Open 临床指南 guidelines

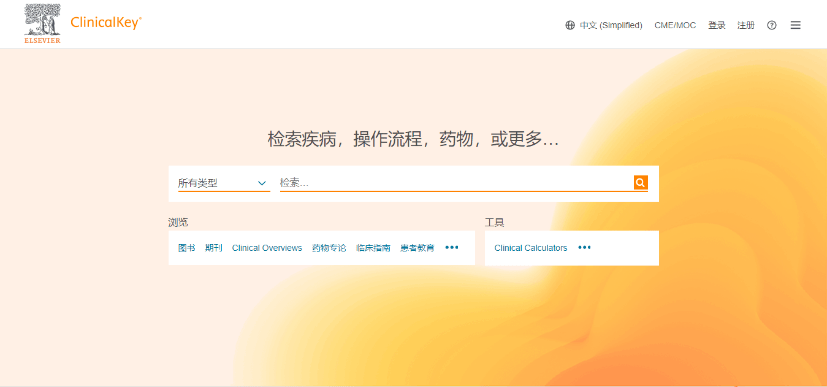click(x=373, y=248)
